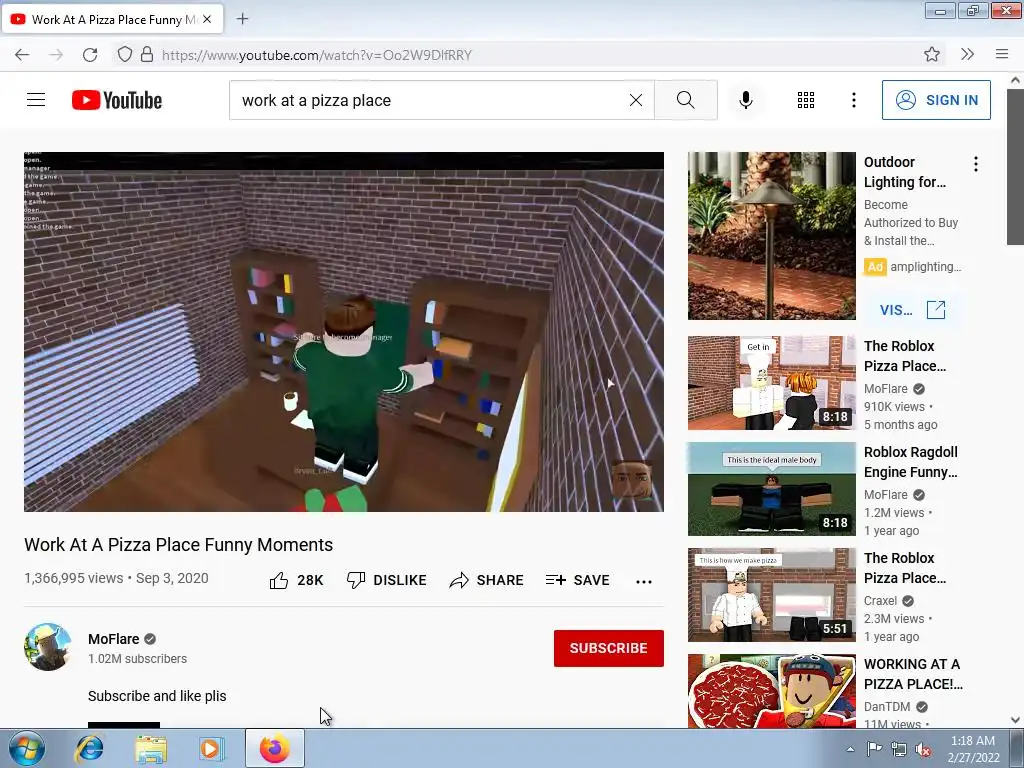
Task: Switch to Firefox taskbar button
Action: pos(275,748)
